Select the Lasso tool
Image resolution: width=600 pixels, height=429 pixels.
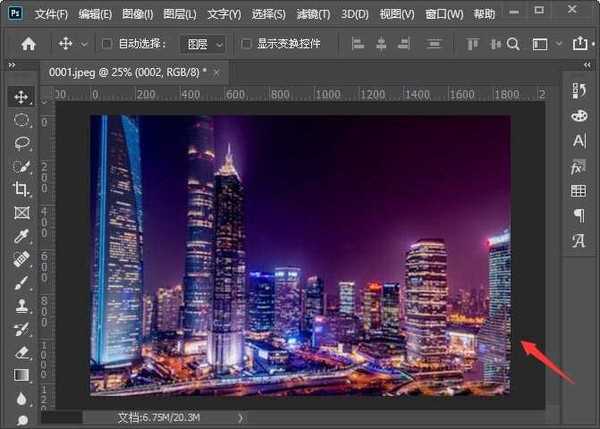(21, 143)
